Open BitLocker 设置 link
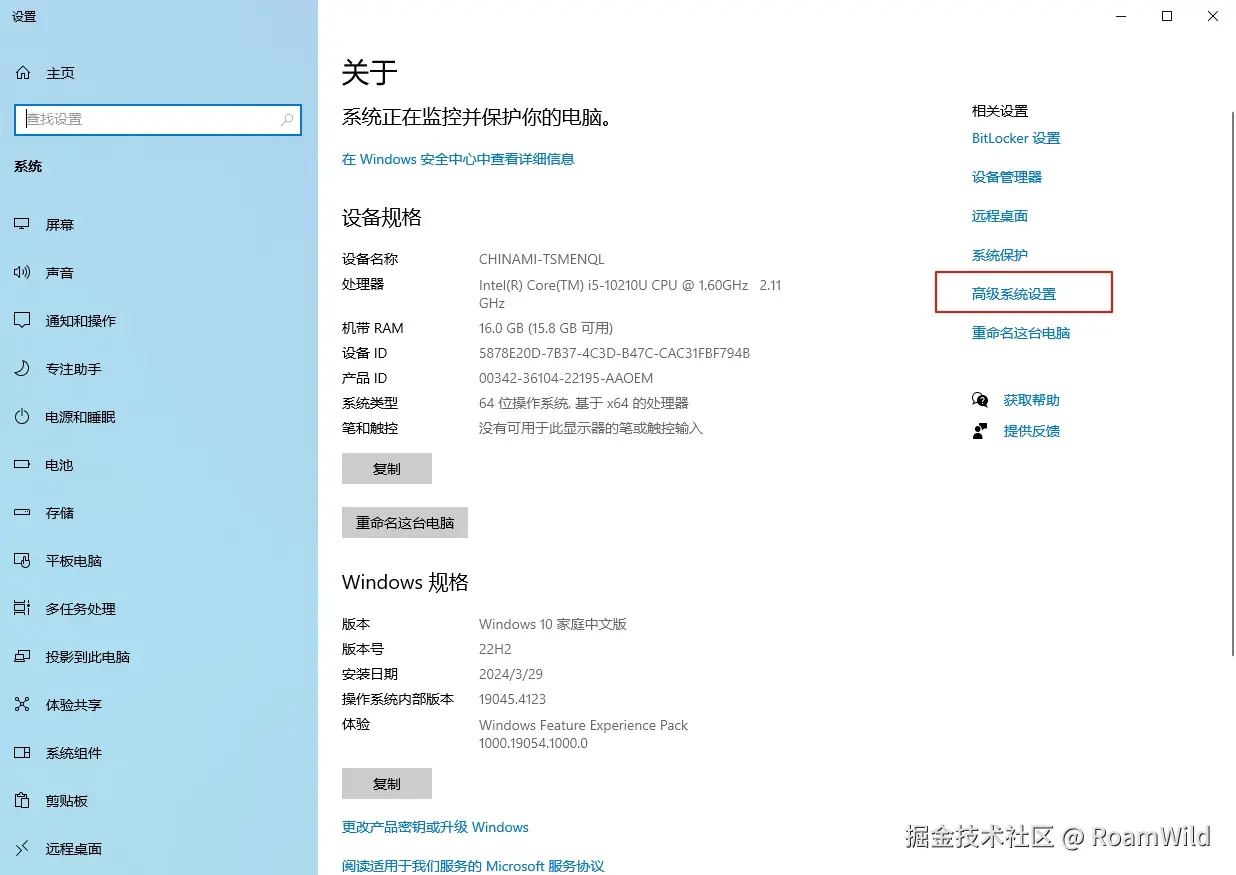This screenshot has height=875, width=1236. (1016, 138)
